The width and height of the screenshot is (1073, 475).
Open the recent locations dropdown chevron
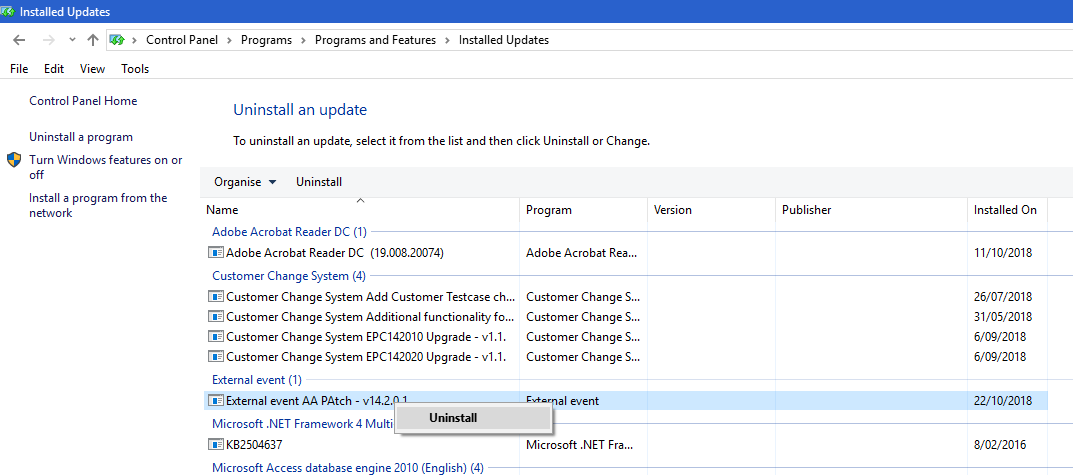tap(72, 40)
